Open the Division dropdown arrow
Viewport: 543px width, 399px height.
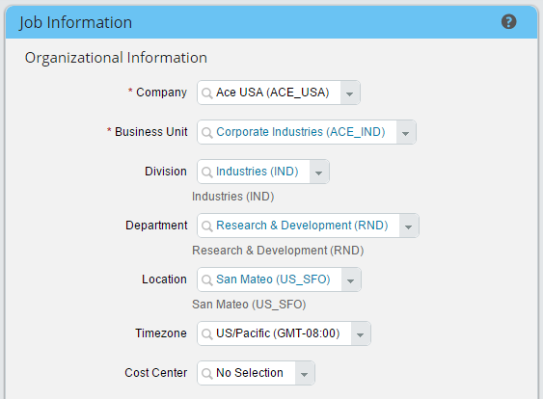point(319,172)
